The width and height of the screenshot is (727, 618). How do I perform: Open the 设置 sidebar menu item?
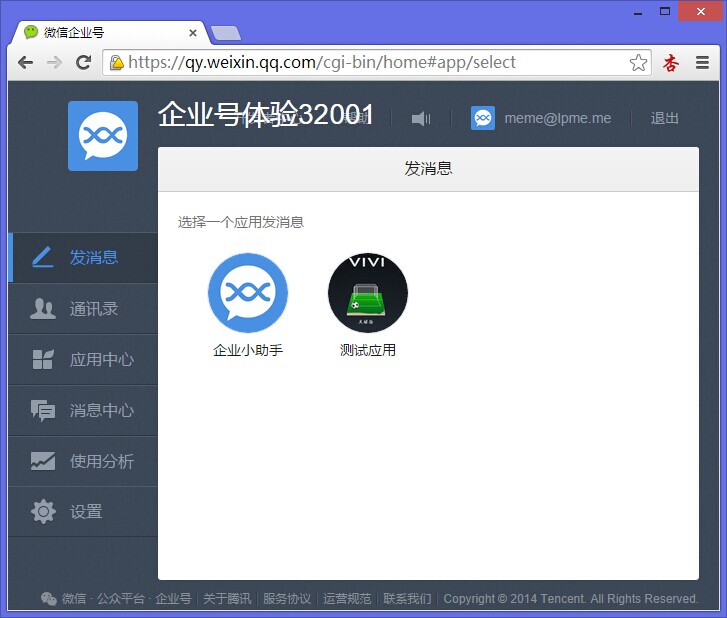click(83, 512)
